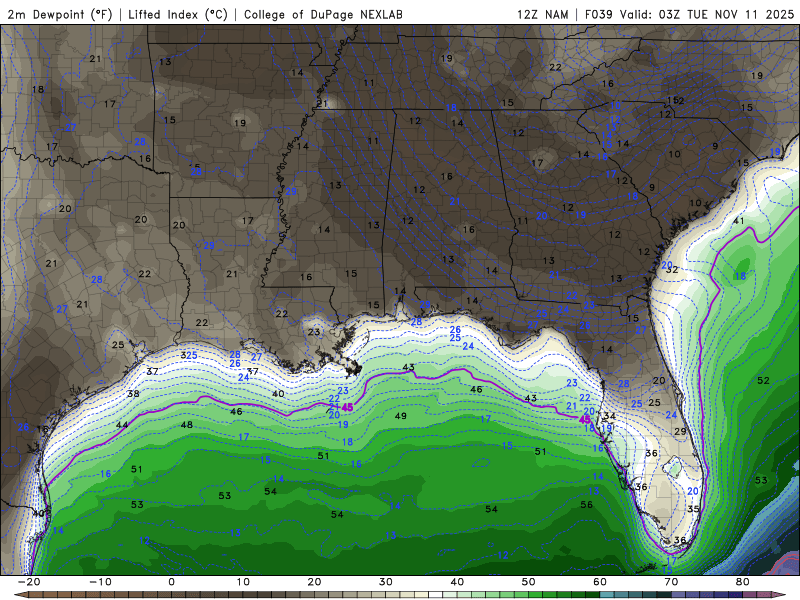Viewport: 800px width, 600px height.
Task: Click the '-20' legend scale label
Action: (29, 582)
